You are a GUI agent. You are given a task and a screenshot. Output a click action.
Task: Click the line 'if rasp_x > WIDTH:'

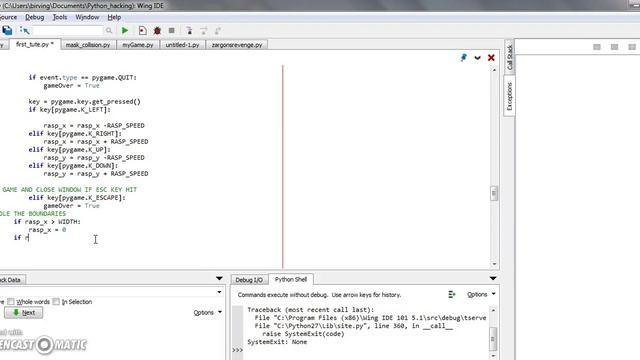pyautogui.click(x=47, y=222)
